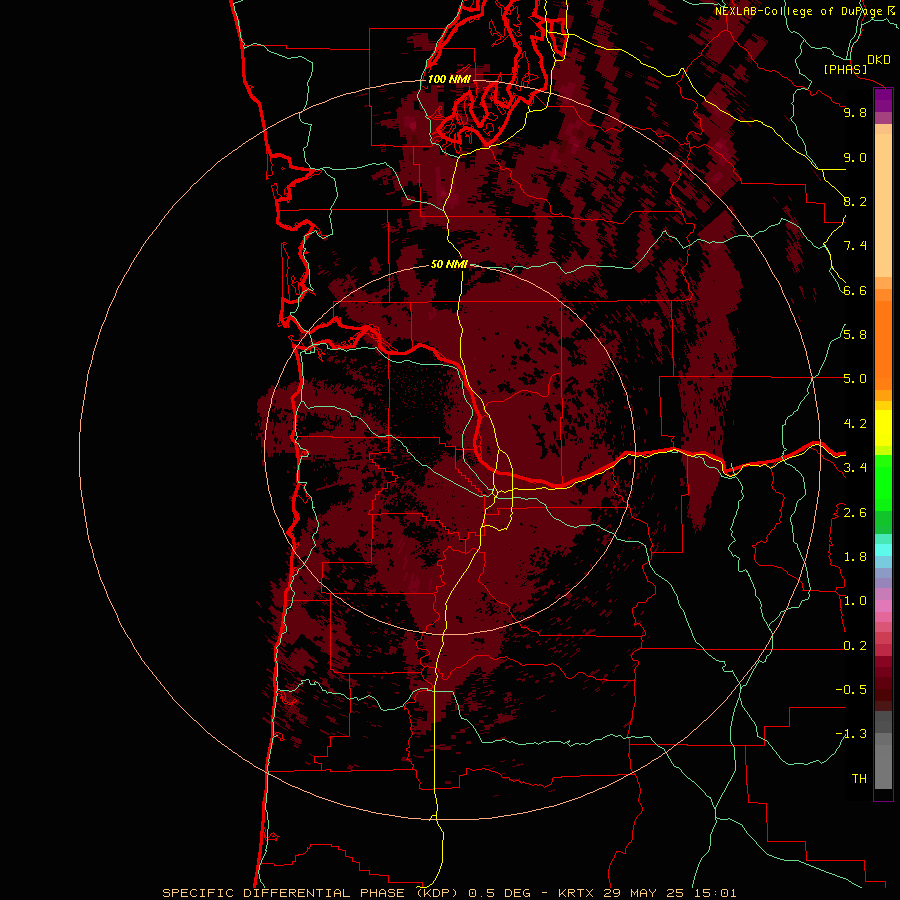The height and width of the screenshot is (900, 900).
Task: Click the -1.3 scale value
Action: (851, 734)
